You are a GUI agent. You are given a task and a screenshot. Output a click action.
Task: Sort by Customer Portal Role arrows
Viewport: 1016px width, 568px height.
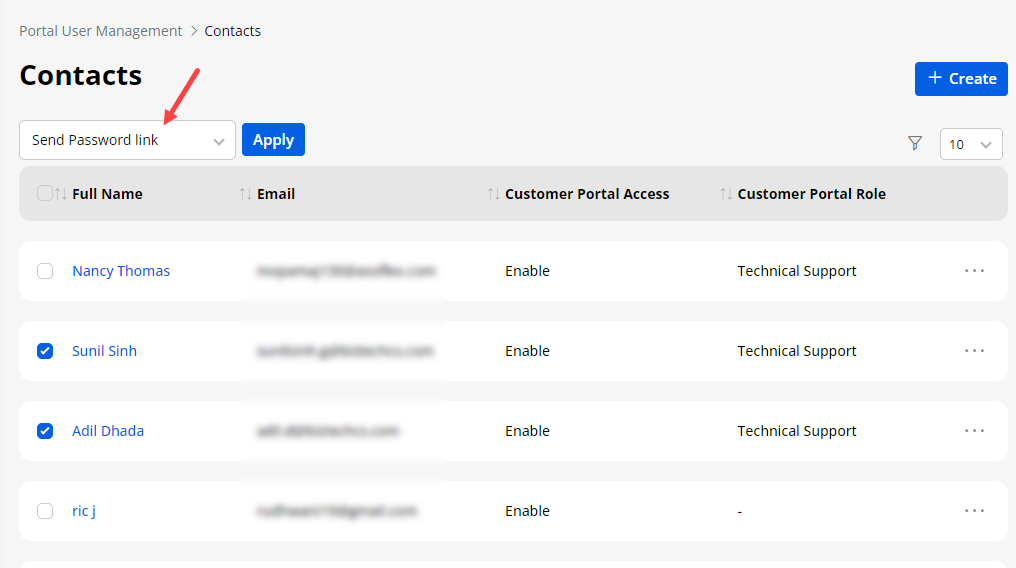point(726,194)
